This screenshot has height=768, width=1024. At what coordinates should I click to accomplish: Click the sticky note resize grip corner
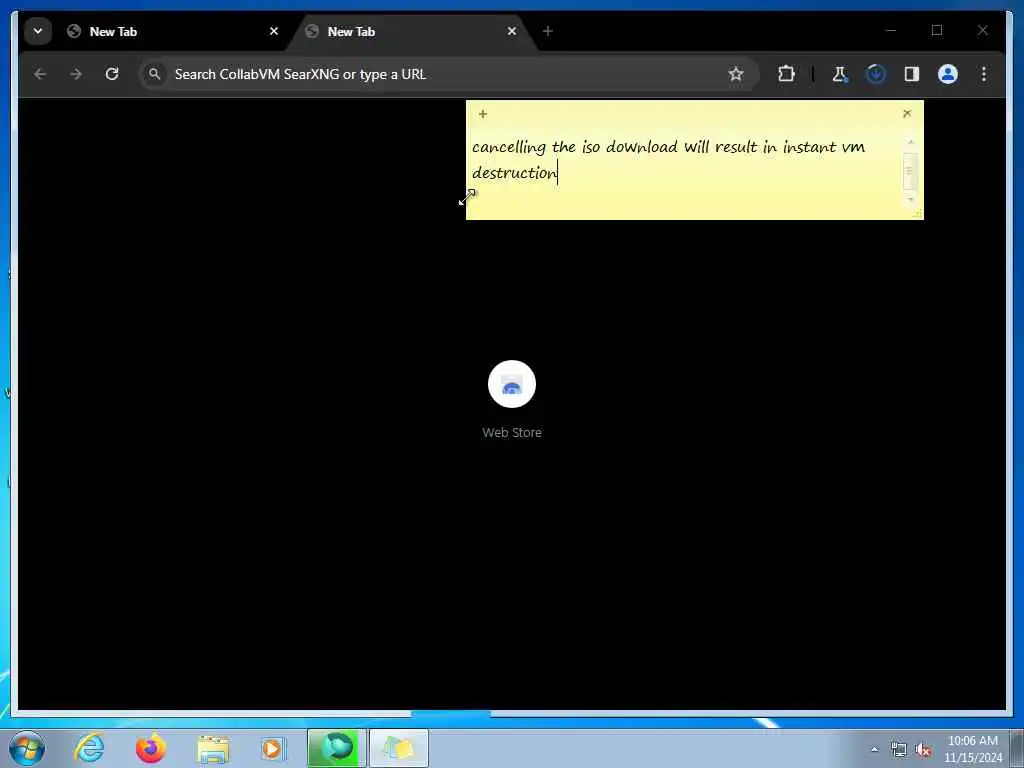918,214
